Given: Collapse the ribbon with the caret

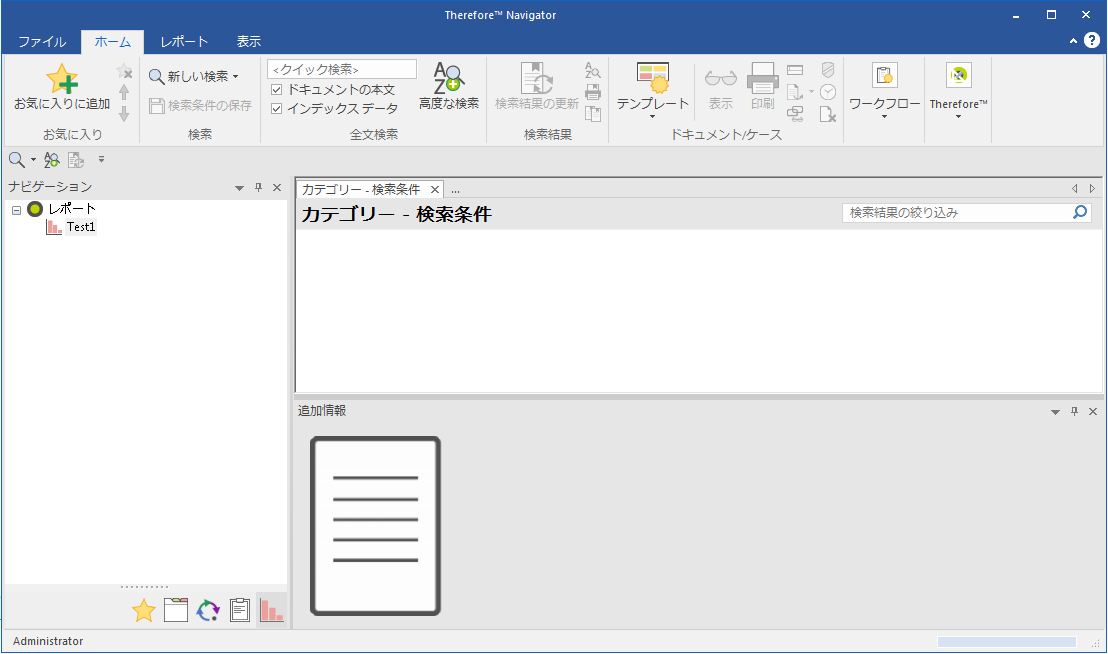Looking at the screenshot, I should (x=1073, y=41).
